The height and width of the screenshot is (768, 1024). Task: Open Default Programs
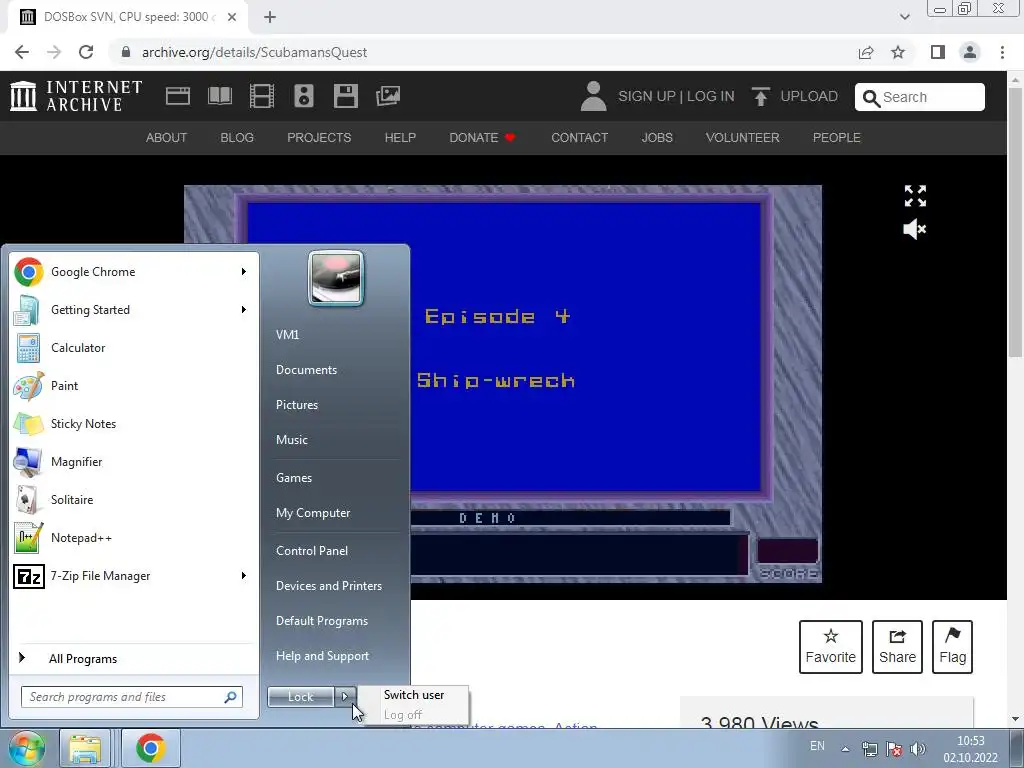pos(322,620)
